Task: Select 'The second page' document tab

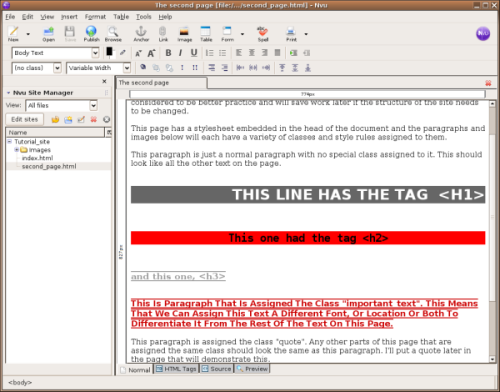Action: (x=162, y=83)
